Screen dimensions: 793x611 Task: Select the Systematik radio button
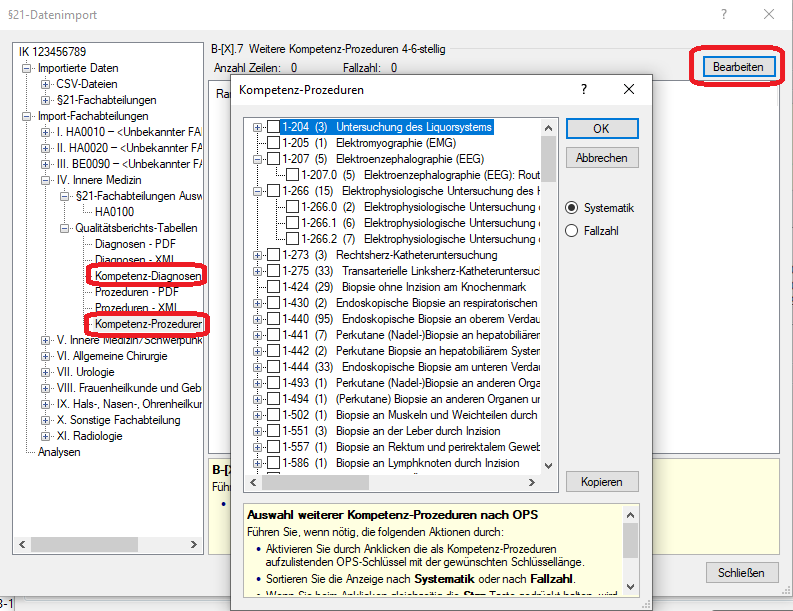pyautogui.click(x=571, y=208)
